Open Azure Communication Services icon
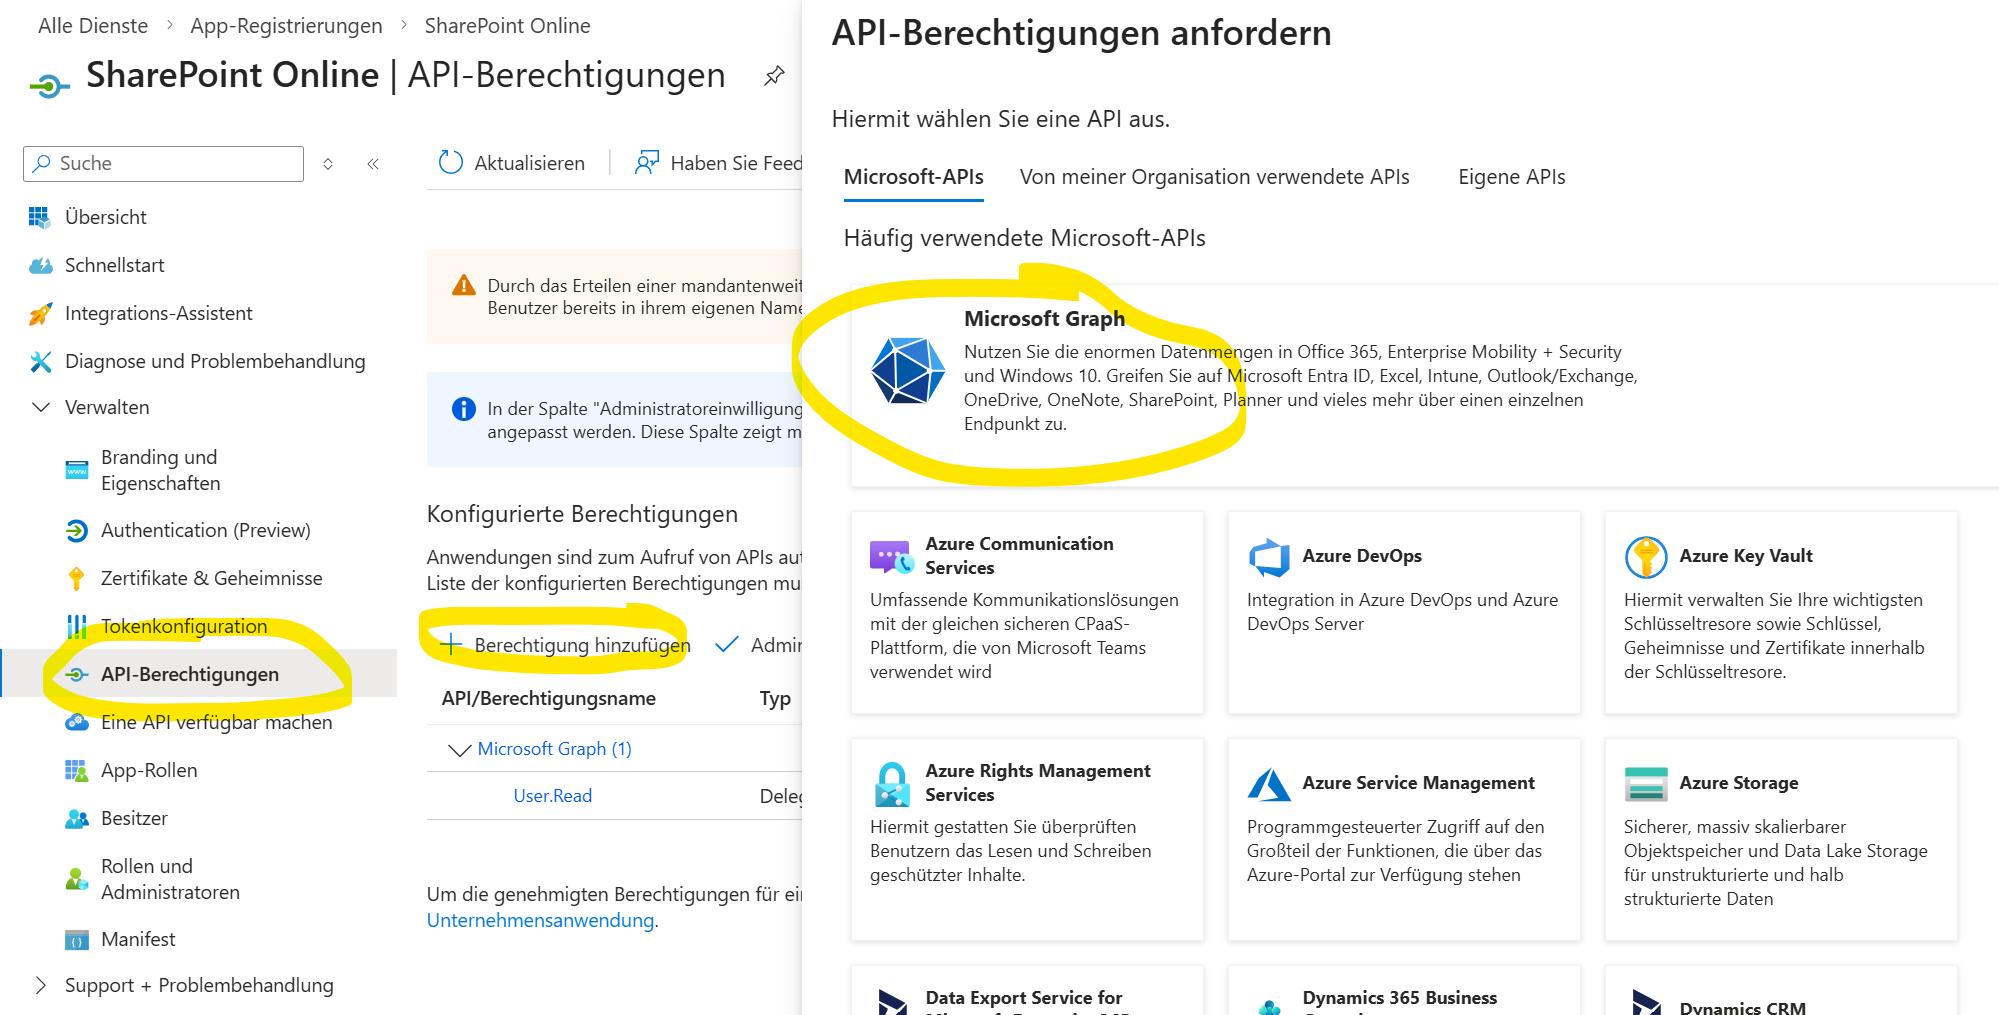1999x1015 pixels. click(891, 557)
